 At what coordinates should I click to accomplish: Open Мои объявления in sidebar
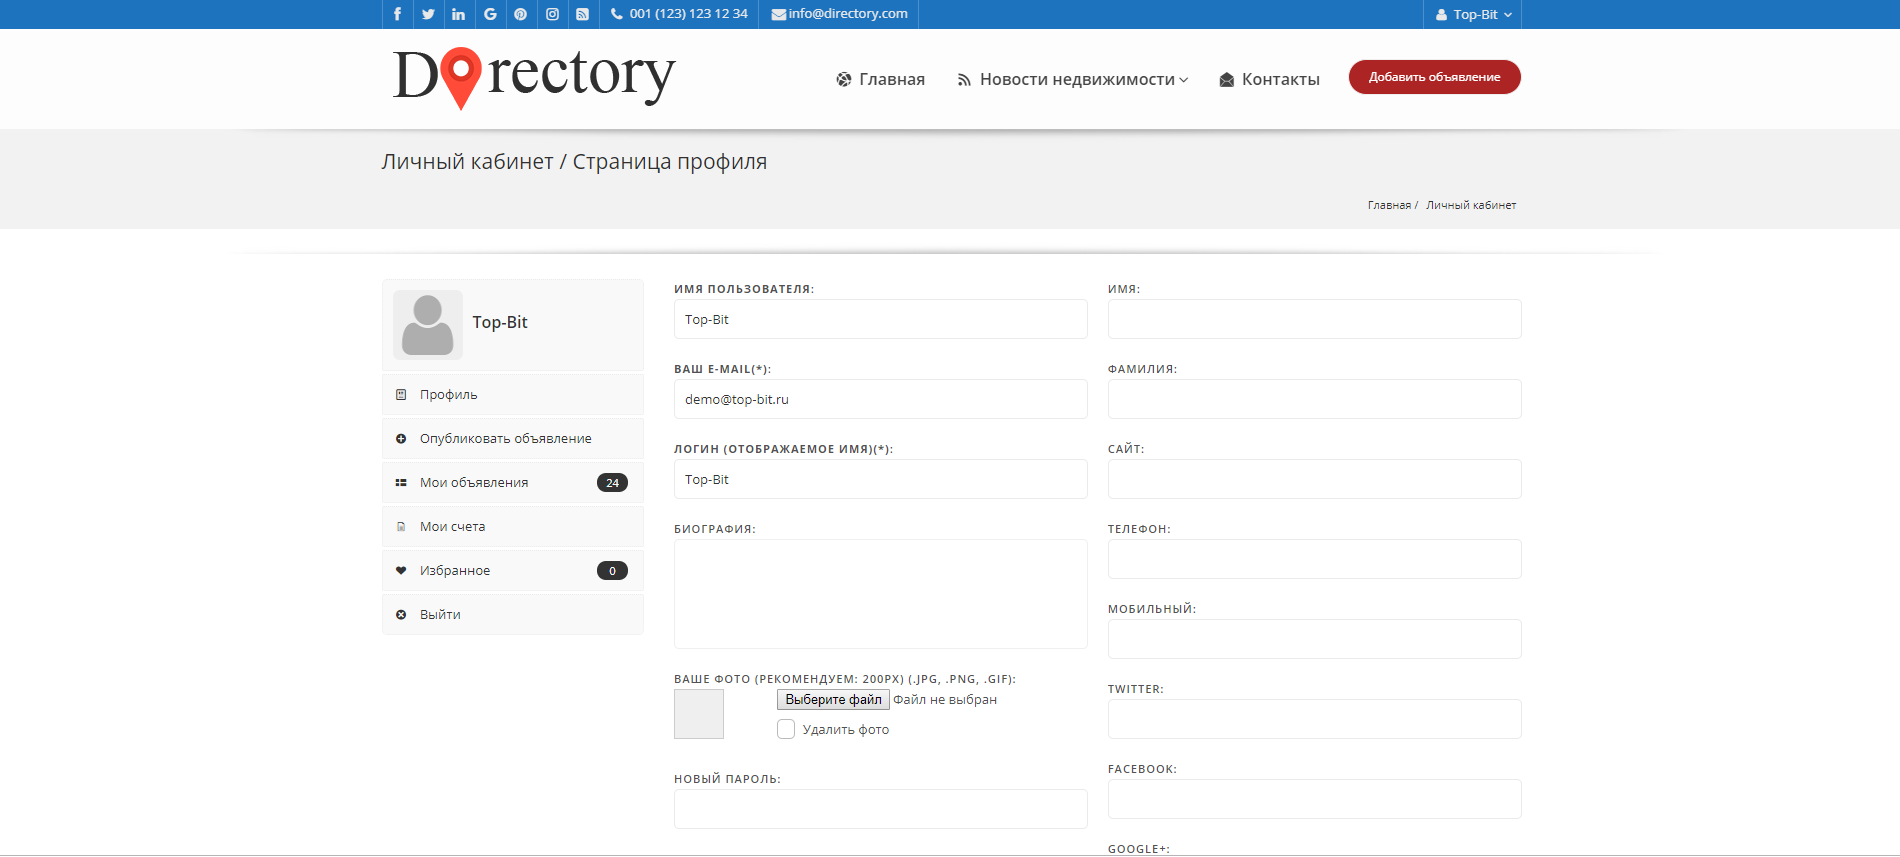513,483
